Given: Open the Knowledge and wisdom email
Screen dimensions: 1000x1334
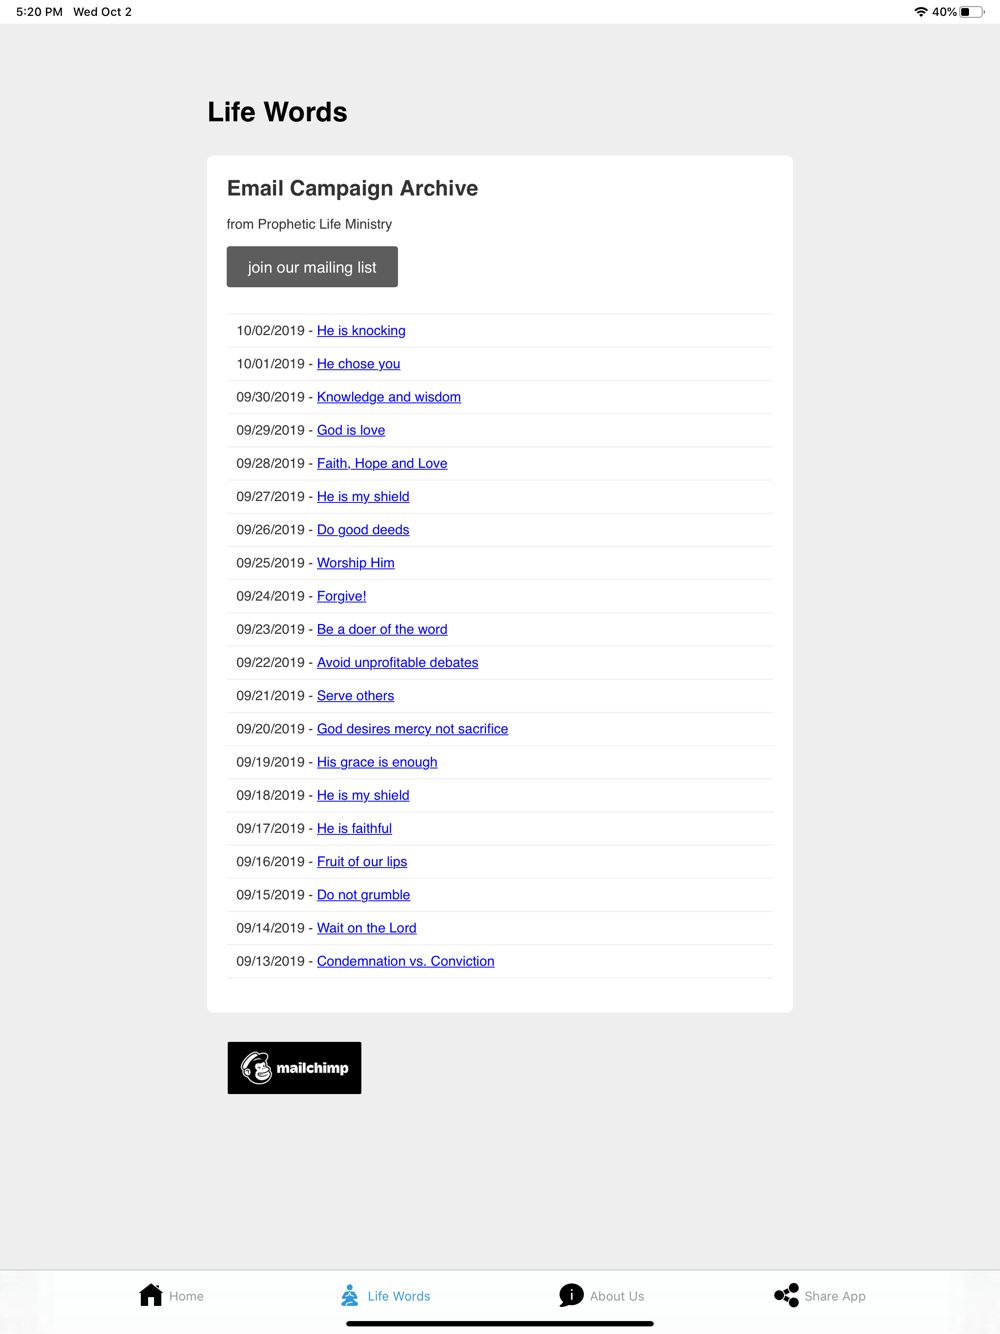Looking at the screenshot, I should [389, 397].
